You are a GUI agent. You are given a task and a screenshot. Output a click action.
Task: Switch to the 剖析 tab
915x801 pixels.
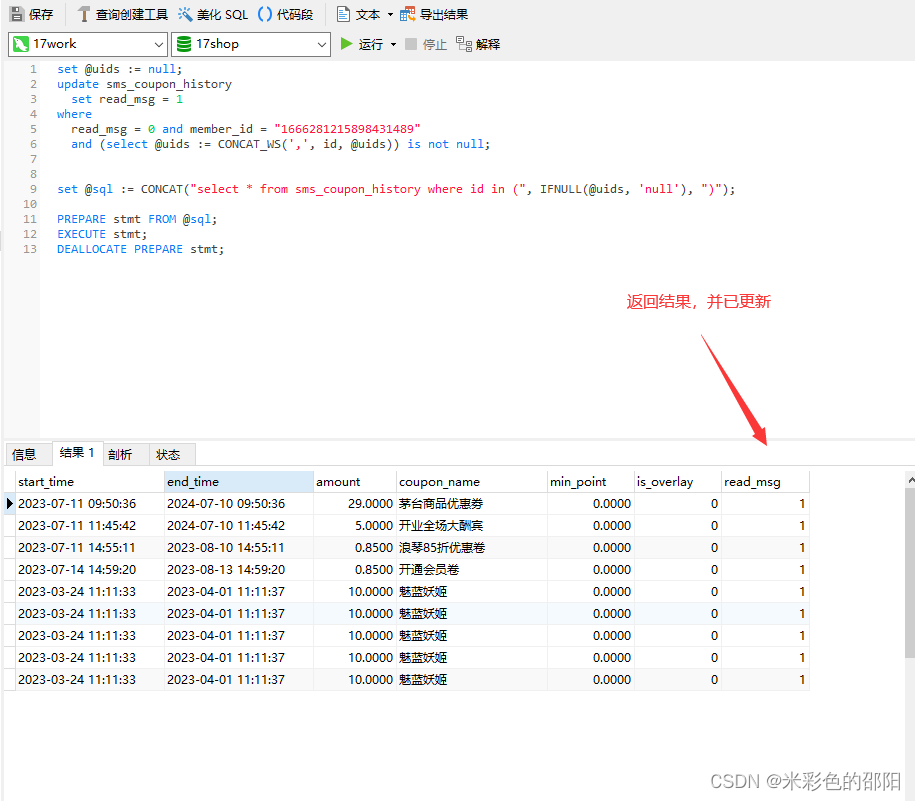pyautogui.click(x=121, y=454)
